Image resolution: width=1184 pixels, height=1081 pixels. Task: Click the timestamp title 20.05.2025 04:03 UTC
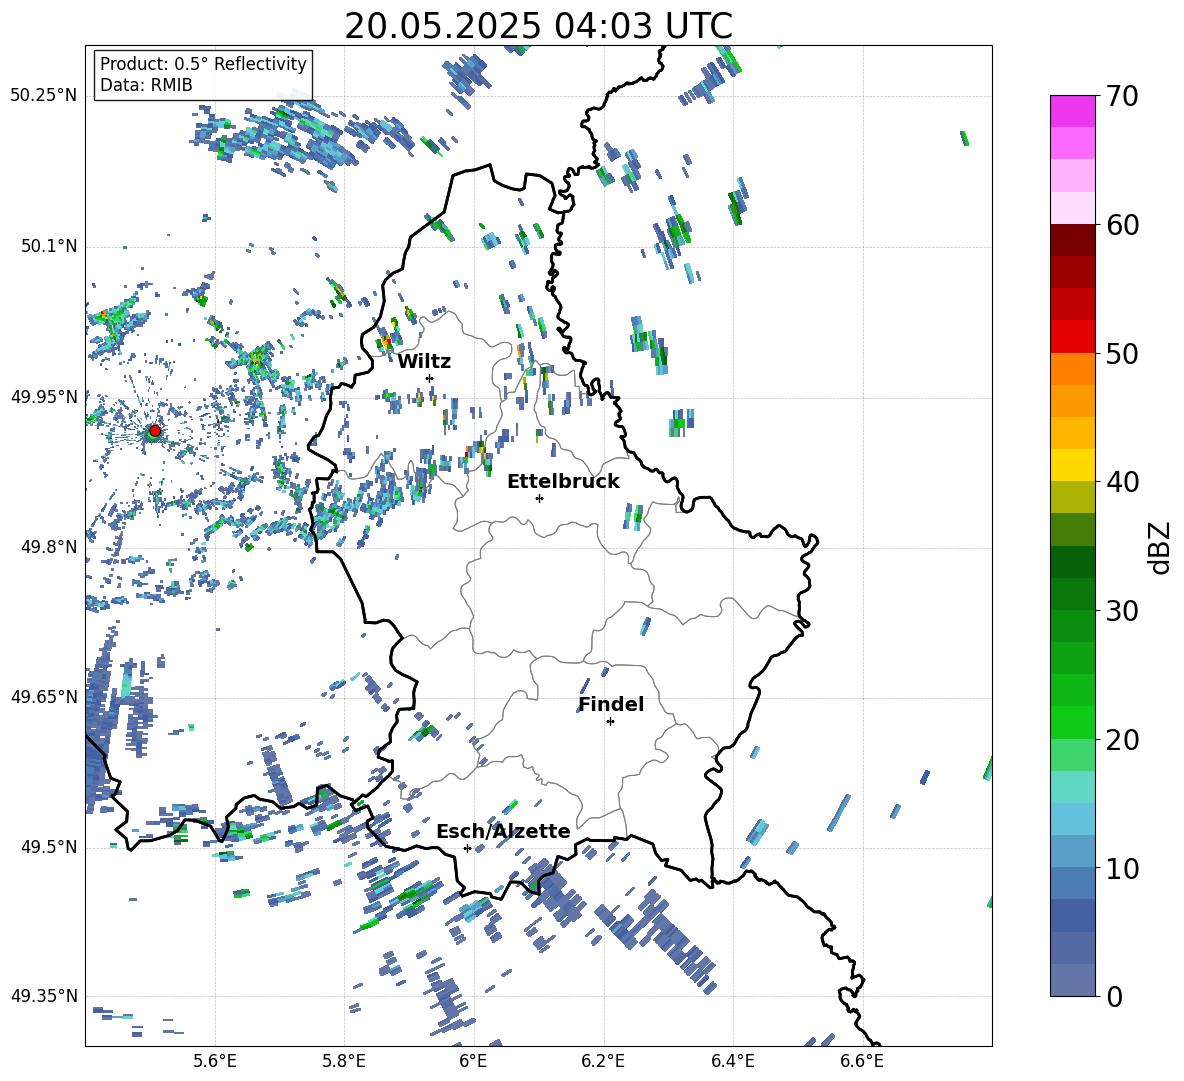click(538, 26)
